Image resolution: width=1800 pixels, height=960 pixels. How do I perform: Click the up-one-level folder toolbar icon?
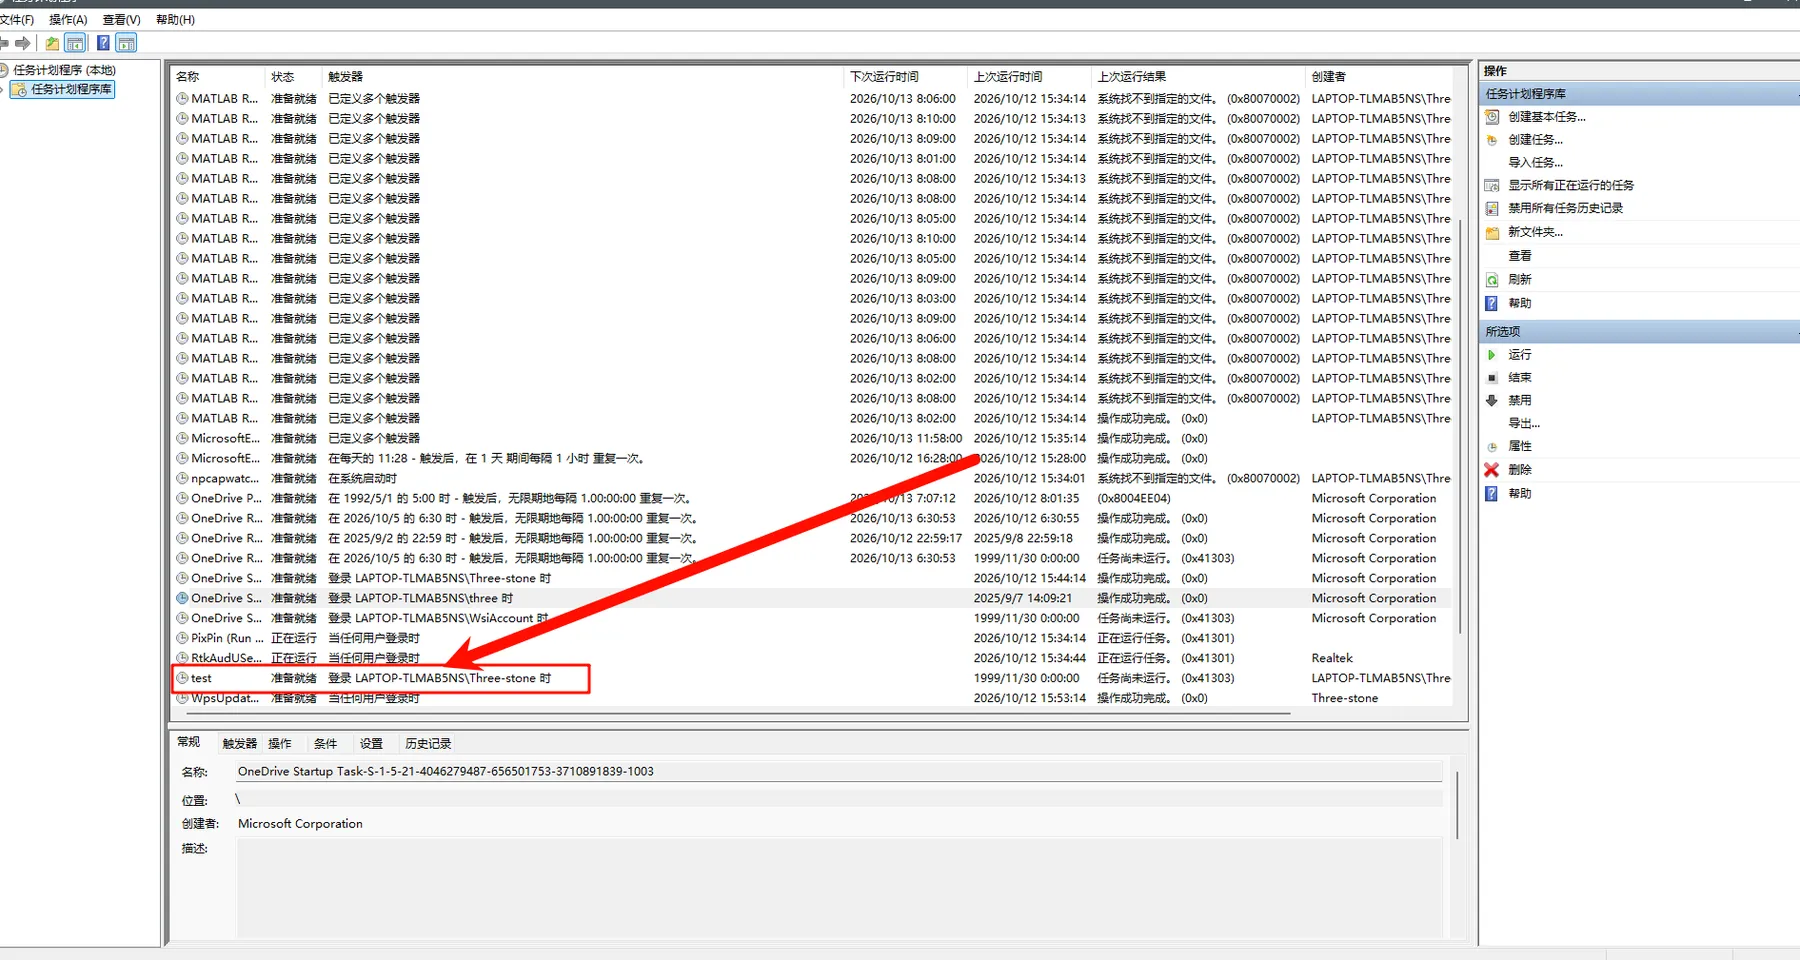pos(52,43)
